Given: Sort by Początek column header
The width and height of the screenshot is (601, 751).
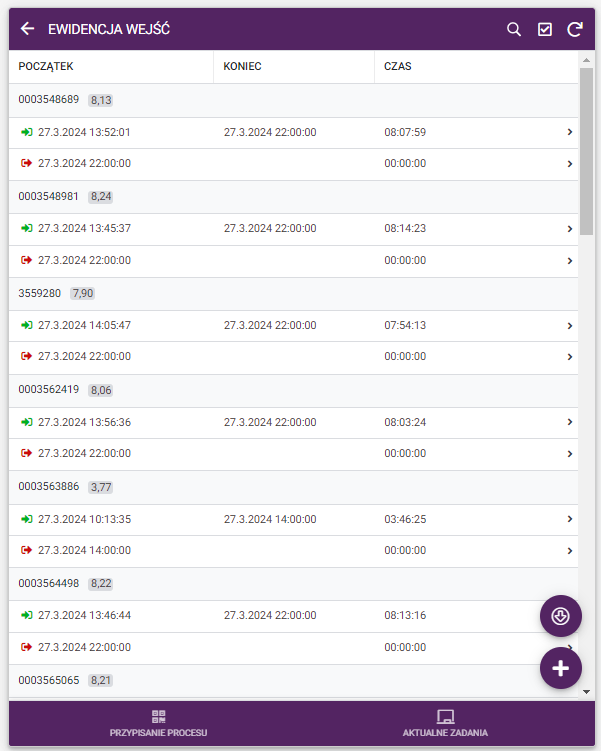Looking at the screenshot, I should tap(46, 67).
